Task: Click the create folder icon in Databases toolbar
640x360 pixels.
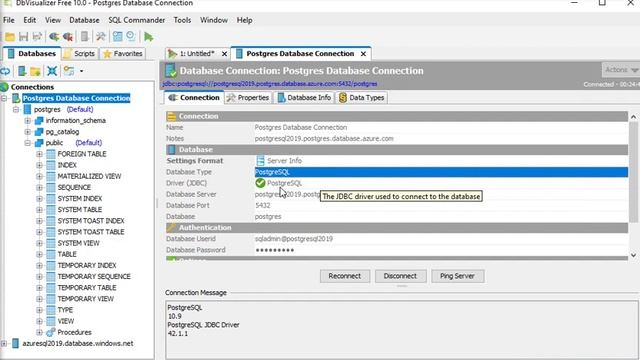Action: [36, 71]
